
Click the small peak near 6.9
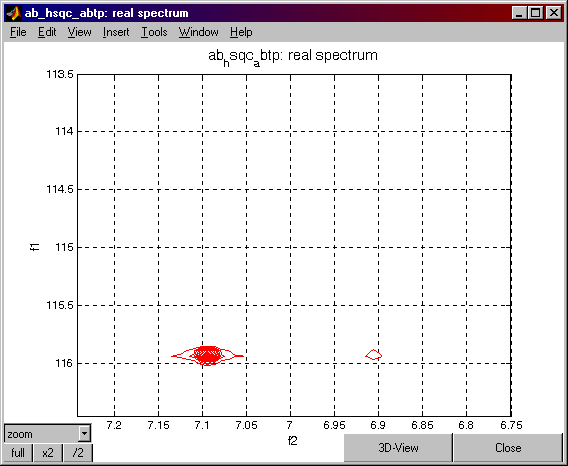tap(373, 355)
